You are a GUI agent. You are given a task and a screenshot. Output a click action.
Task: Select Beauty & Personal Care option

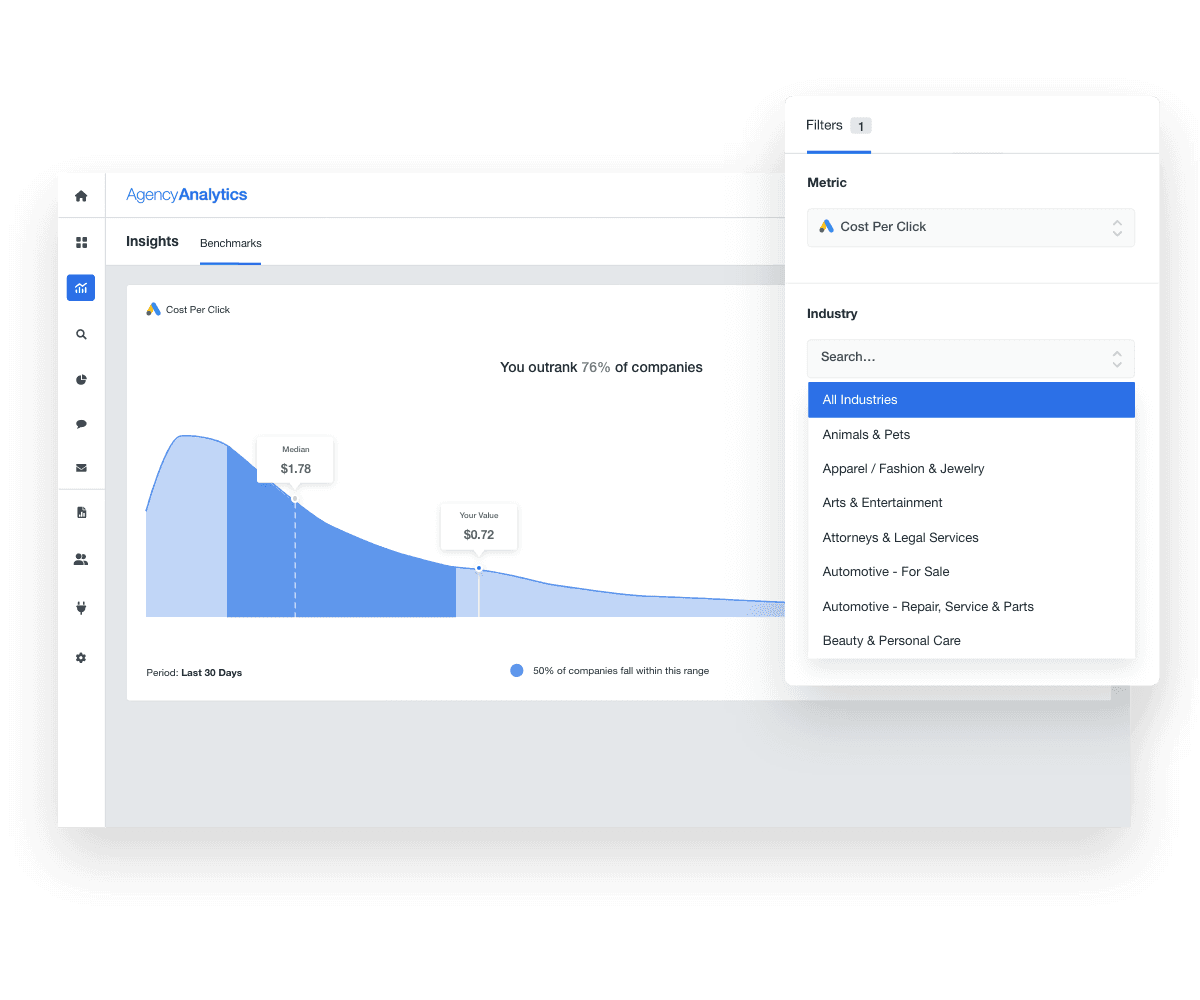pyautogui.click(x=891, y=641)
